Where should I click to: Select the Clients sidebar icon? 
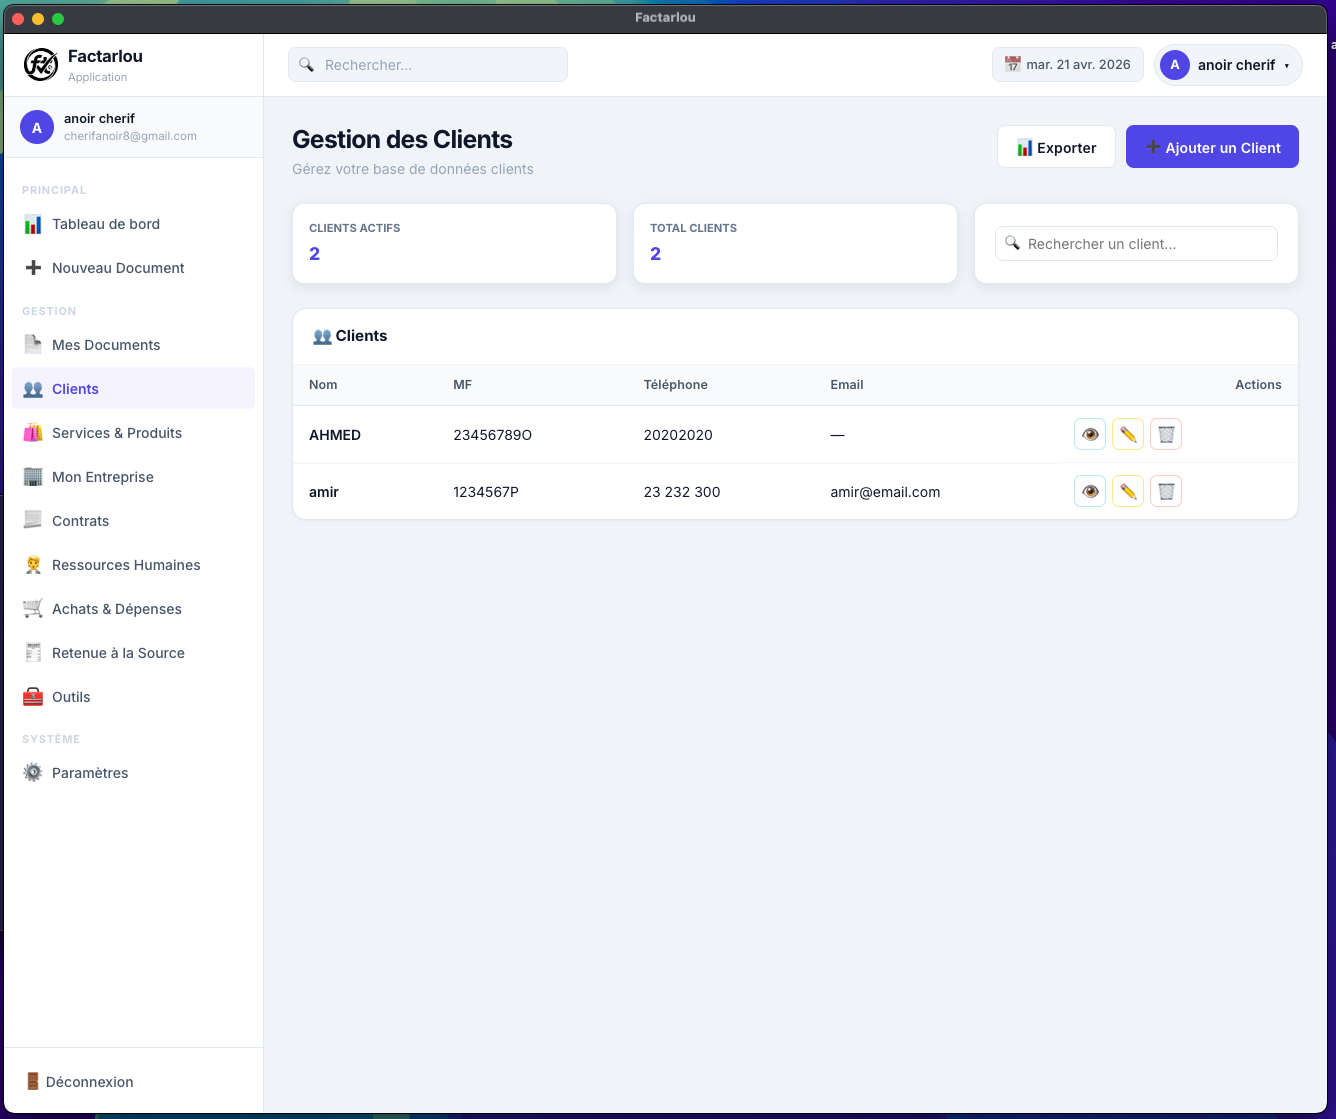(33, 389)
